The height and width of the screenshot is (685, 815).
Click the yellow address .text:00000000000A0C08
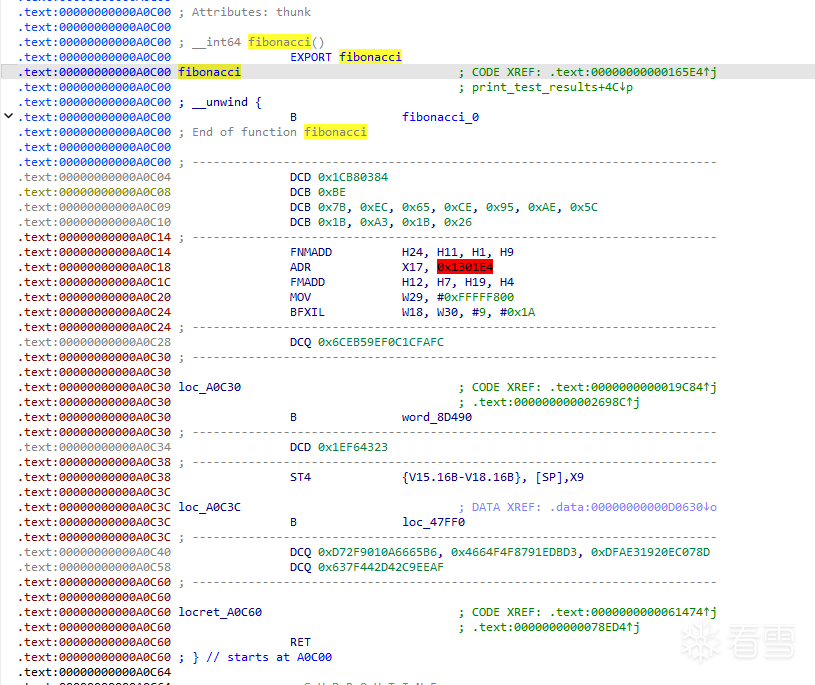coord(95,192)
